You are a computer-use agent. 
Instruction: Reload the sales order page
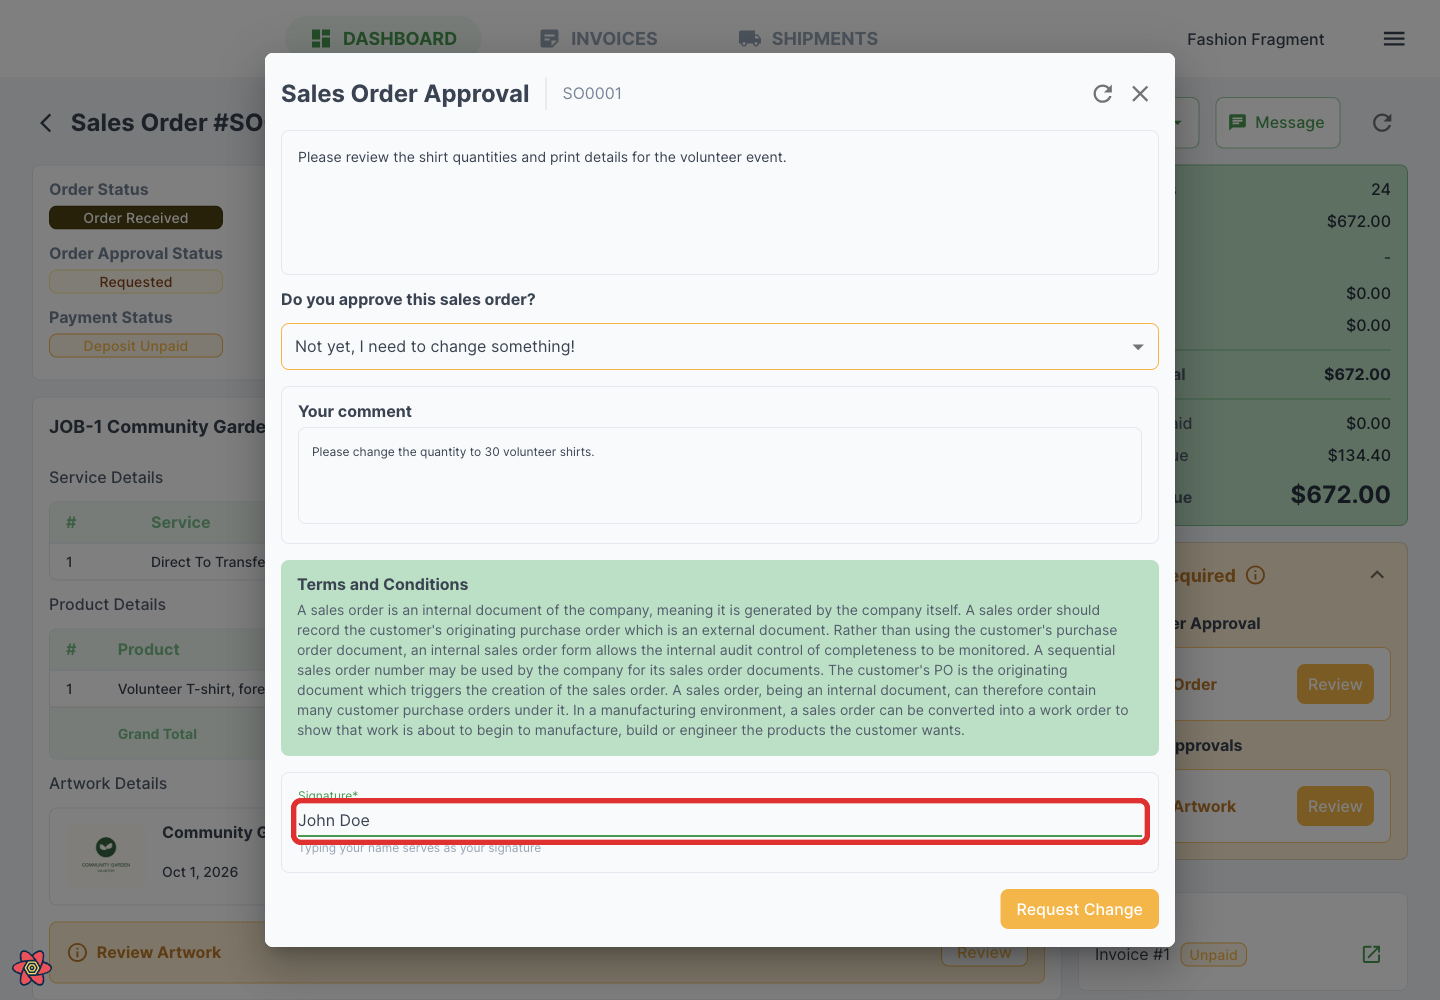(1382, 123)
